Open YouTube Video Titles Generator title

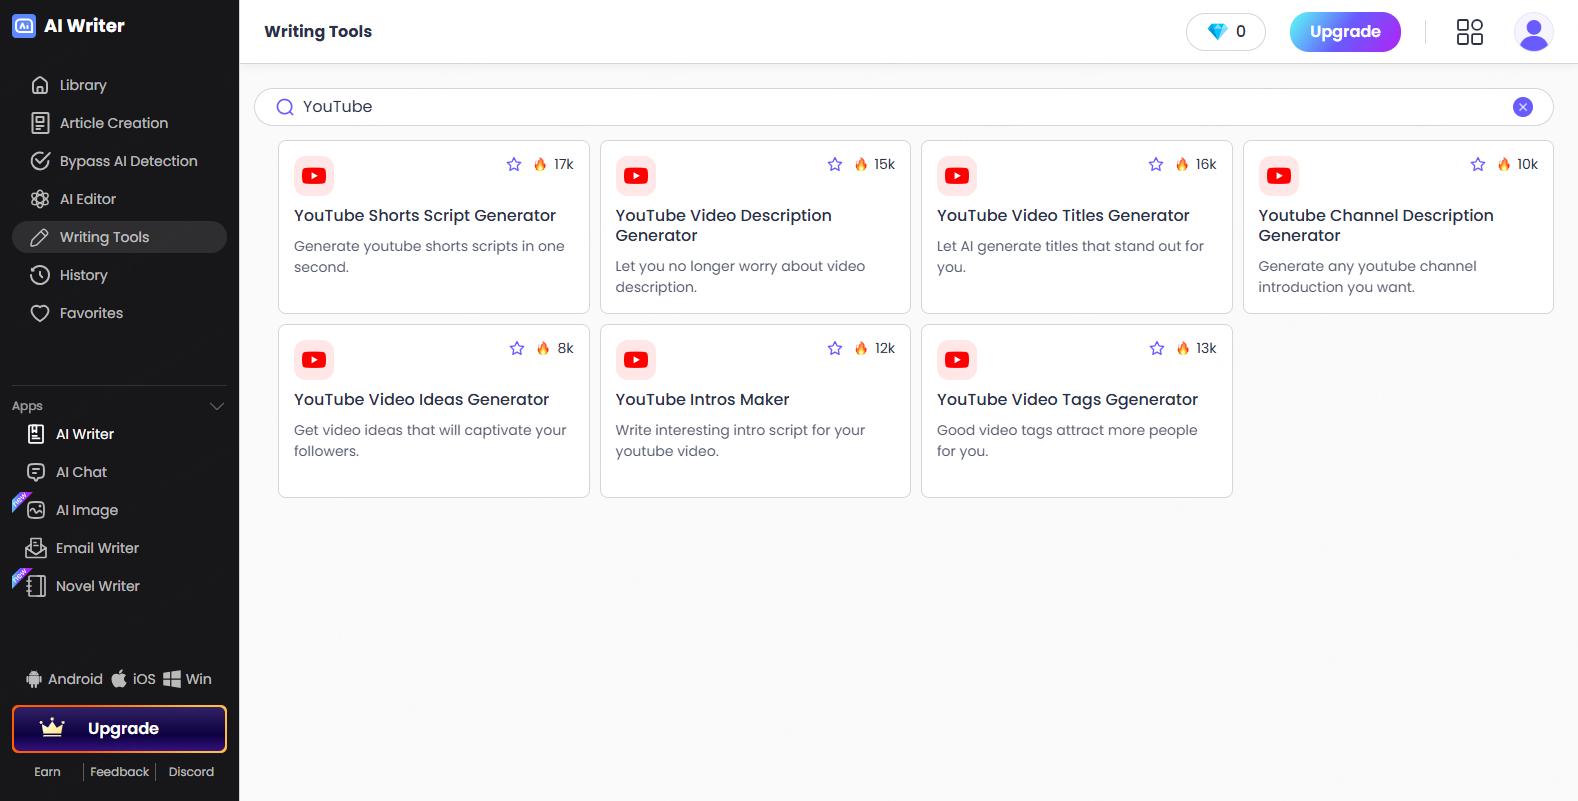coord(1063,216)
